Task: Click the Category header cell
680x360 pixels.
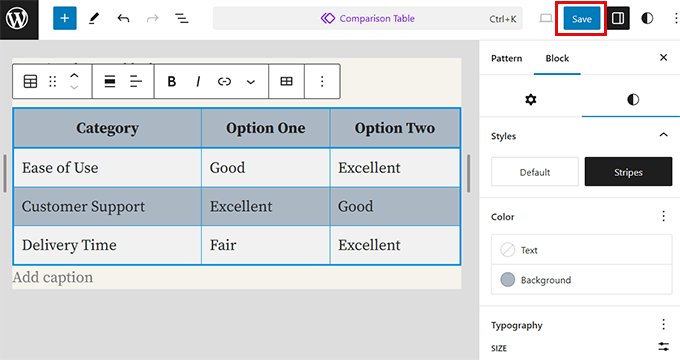Action: tap(108, 128)
